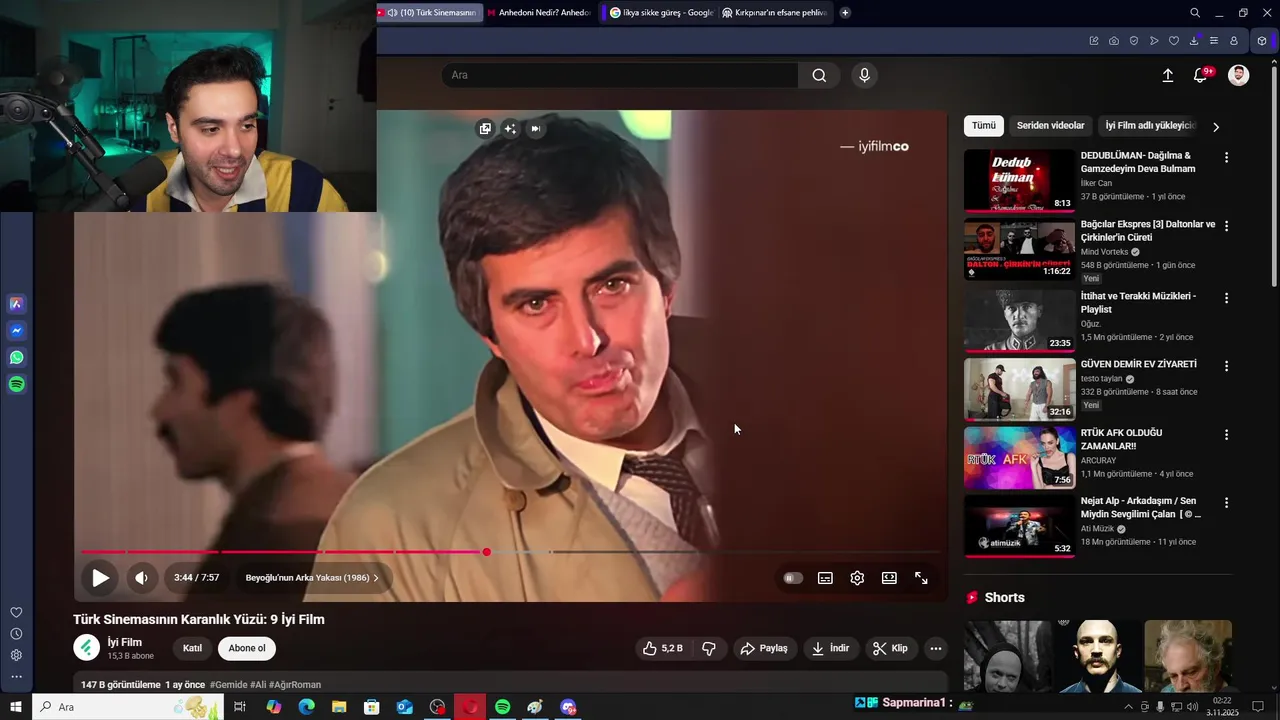Dislike the video with thumbs-down

(x=709, y=648)
